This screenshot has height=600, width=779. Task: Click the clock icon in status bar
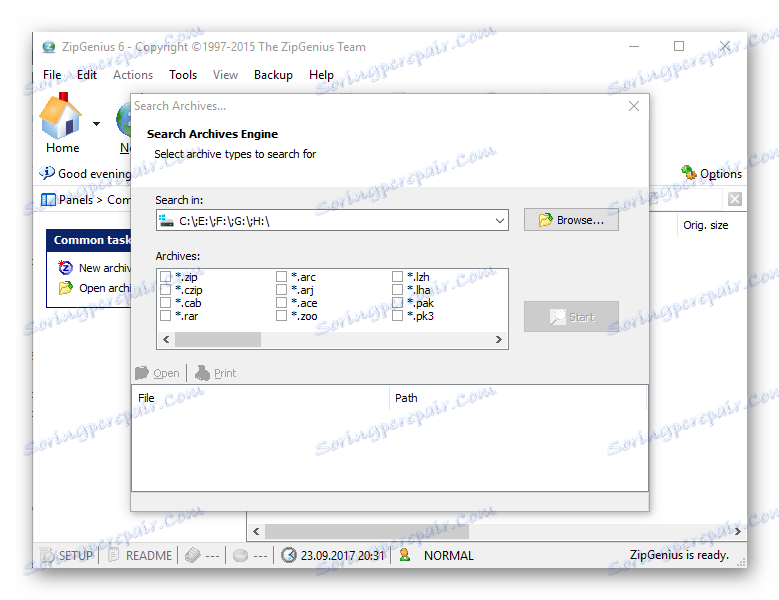(x=289, y=555)
